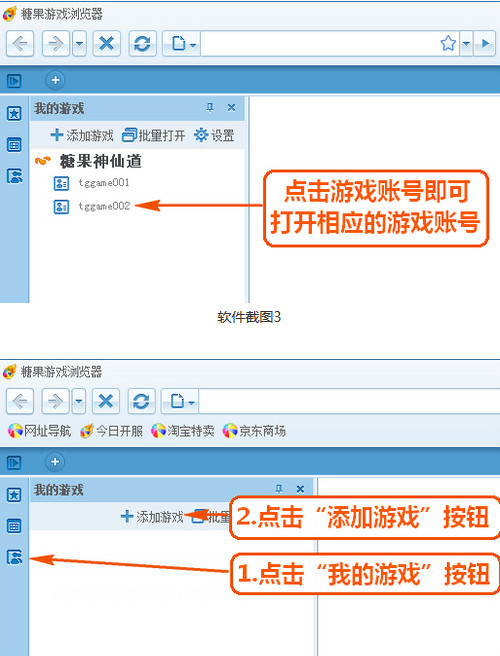Open 设置 in upper My Games panel
The height and width of the screenshot is (656, 500).
(x=214, y=135)
